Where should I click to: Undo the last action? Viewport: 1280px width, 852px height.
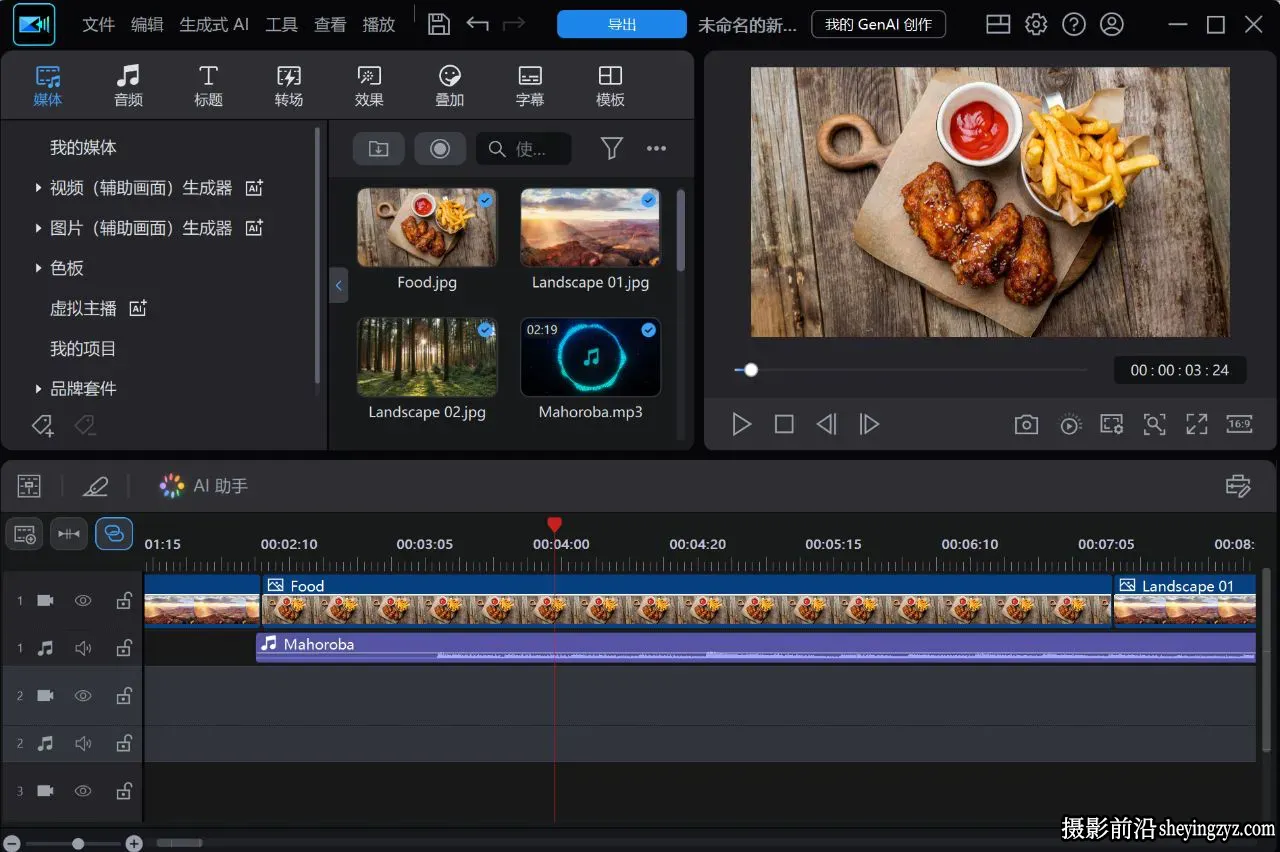click(477, 24)
